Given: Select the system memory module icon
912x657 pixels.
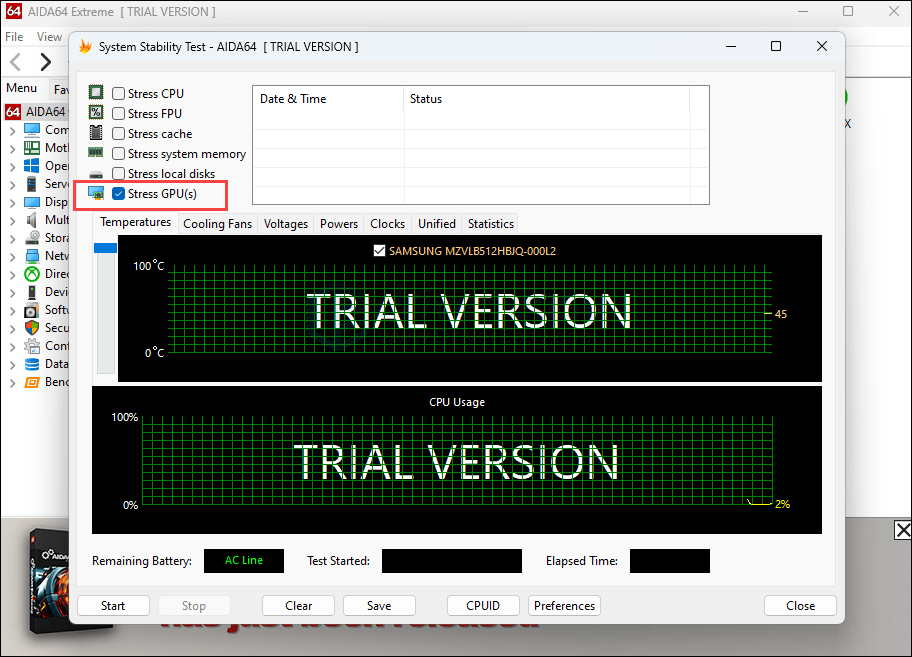Looking at the screenshot, I should click(95, 153).
